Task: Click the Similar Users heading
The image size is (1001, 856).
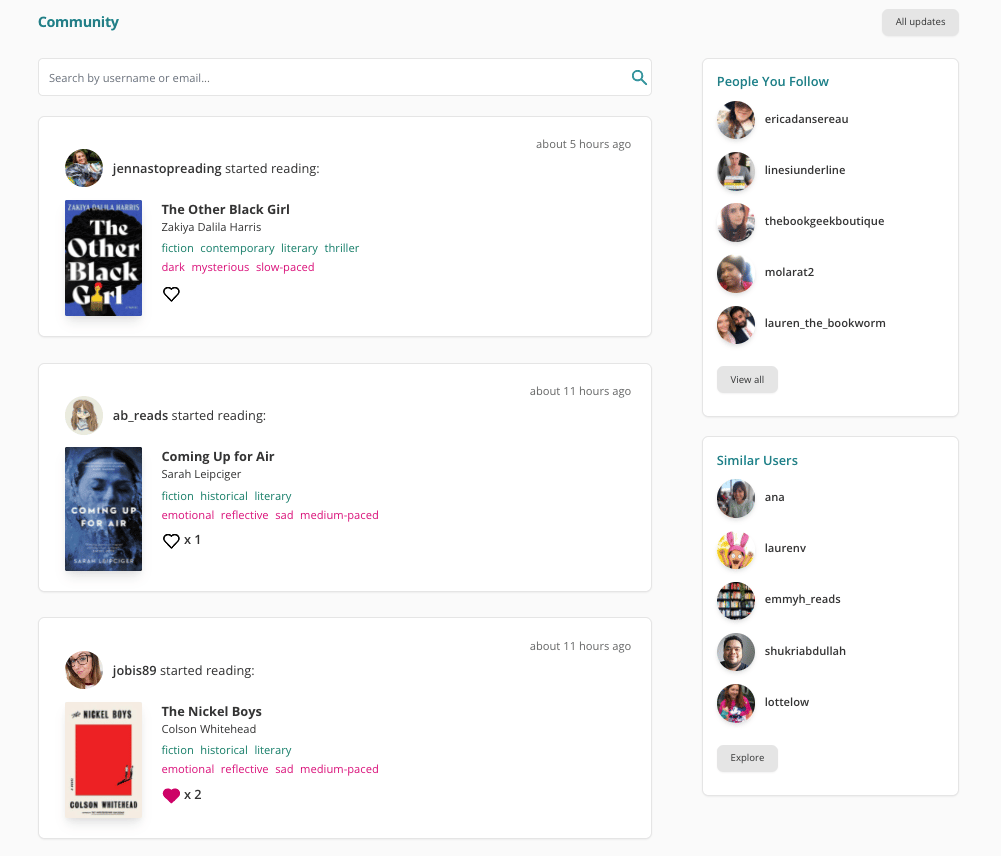Action: coord(757,460)
